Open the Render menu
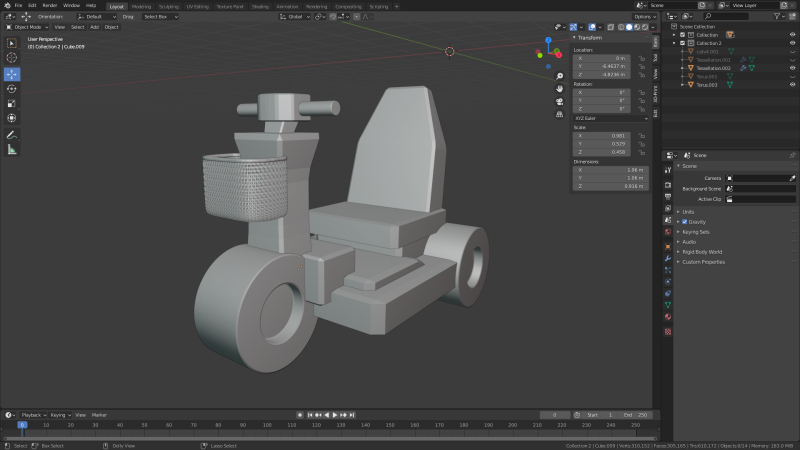This screenshot has width=800, height=450. tap(50, 5)
